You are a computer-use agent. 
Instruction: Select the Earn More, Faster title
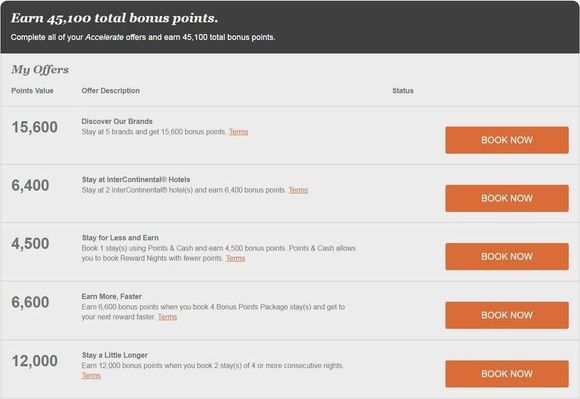click(x=112, y=297)
